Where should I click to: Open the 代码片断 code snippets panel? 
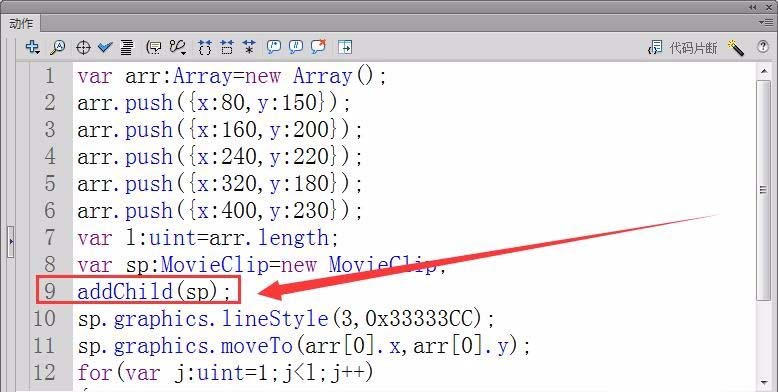click(683, 48)
